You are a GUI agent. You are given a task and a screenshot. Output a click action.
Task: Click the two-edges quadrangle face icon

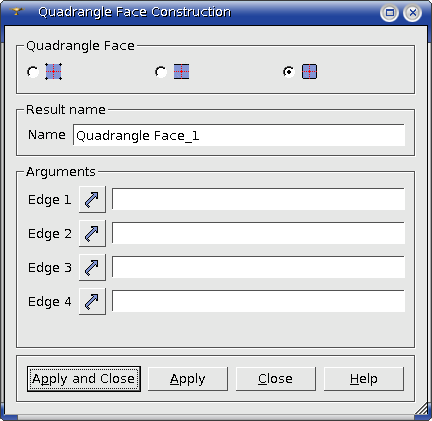pos(181,72)
